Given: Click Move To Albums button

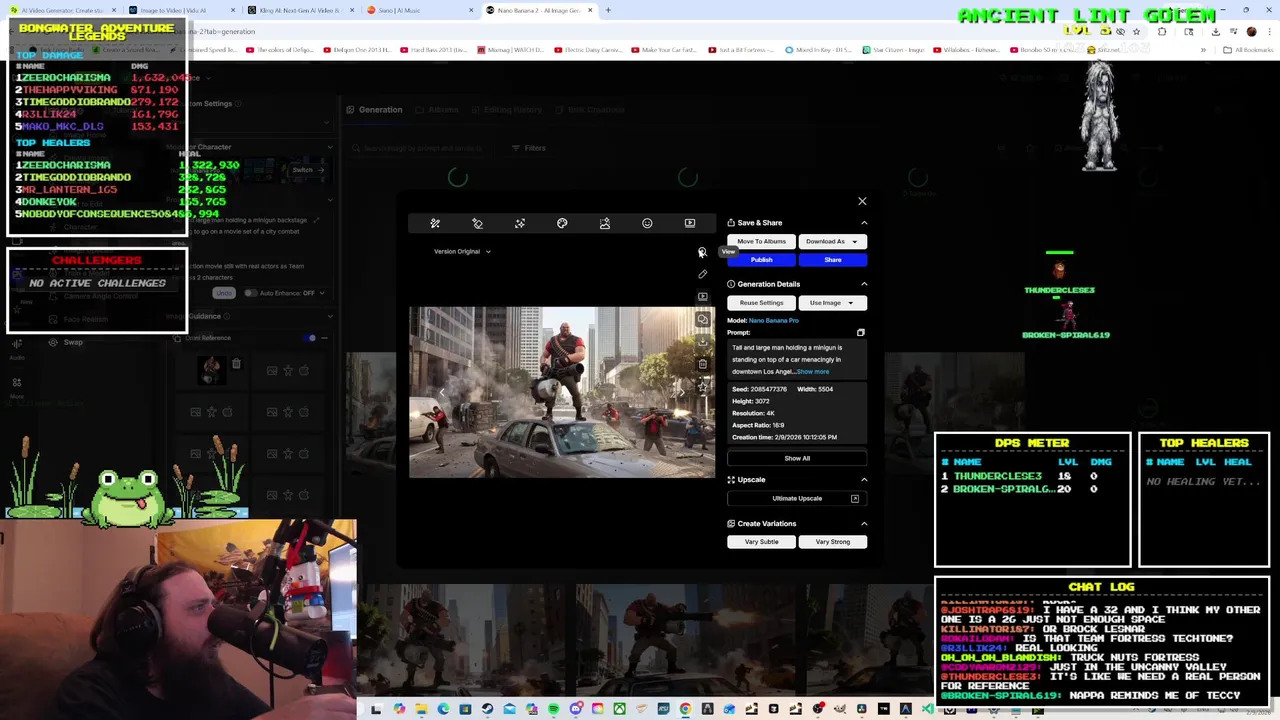Looking at the screenshot, I should click(761, 241).
